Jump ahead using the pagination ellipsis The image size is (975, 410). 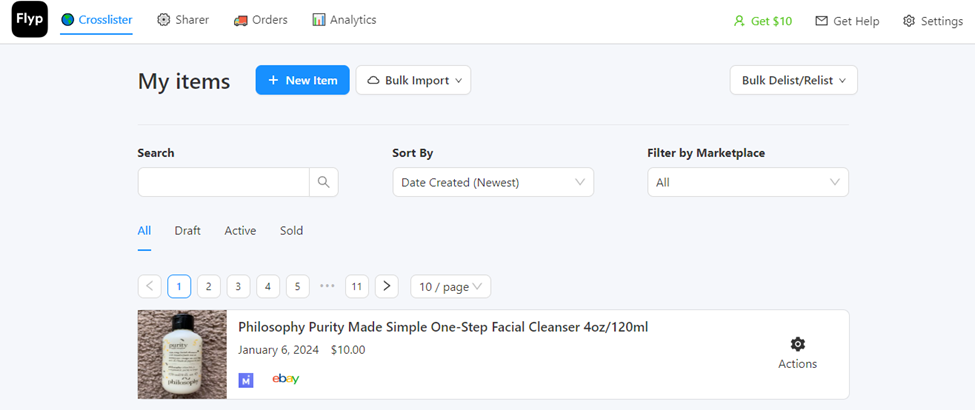(x=327, y=286)
